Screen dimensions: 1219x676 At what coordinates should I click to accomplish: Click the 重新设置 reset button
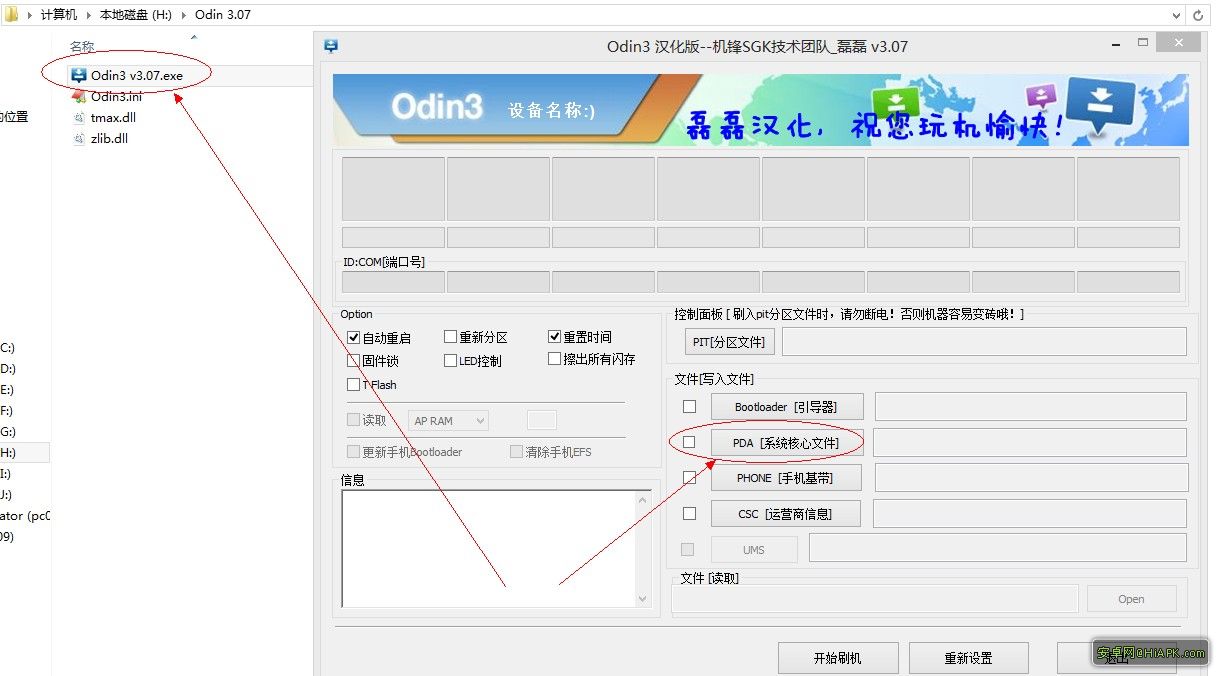coord(969,658)
